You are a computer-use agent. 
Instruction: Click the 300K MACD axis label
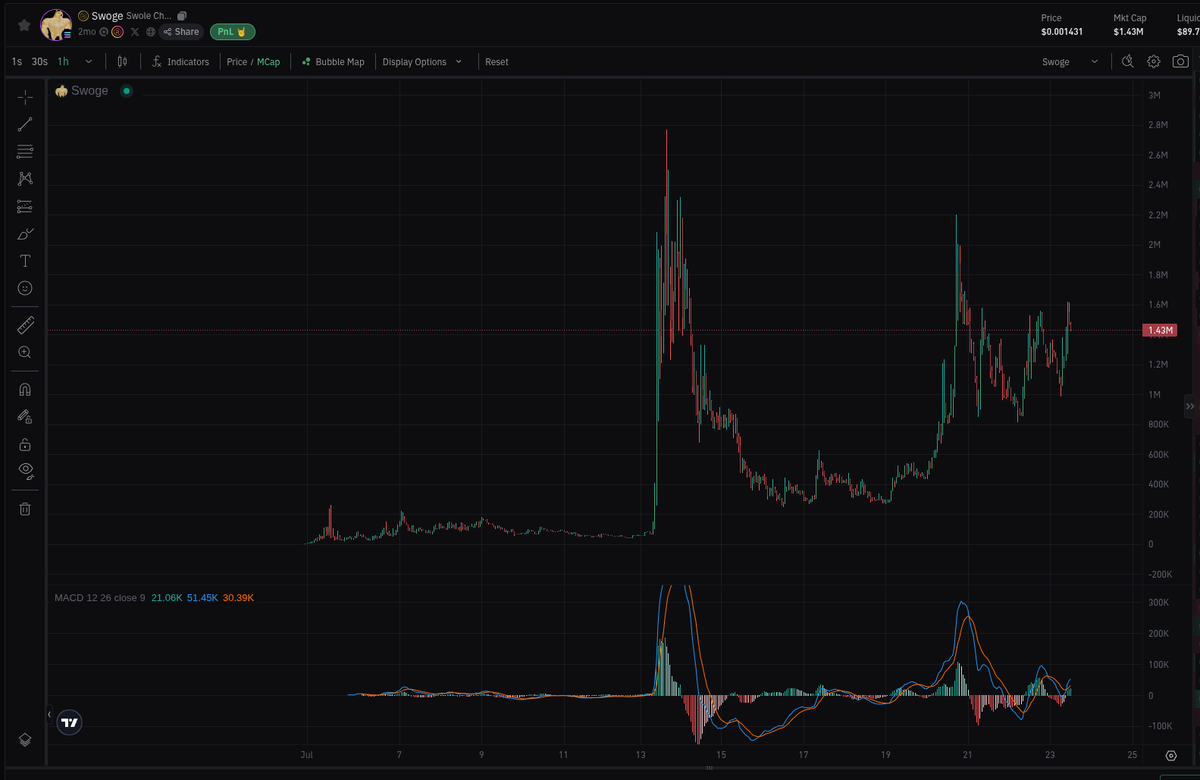[1158, 603]
